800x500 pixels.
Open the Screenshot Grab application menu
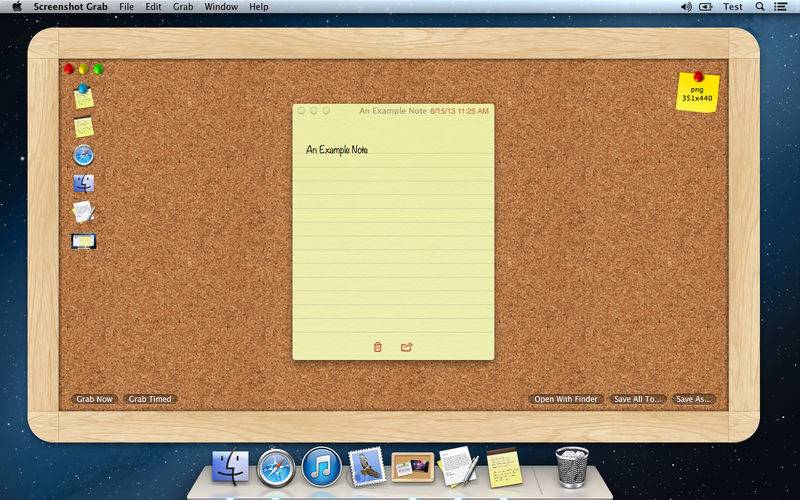click(70, 7)
